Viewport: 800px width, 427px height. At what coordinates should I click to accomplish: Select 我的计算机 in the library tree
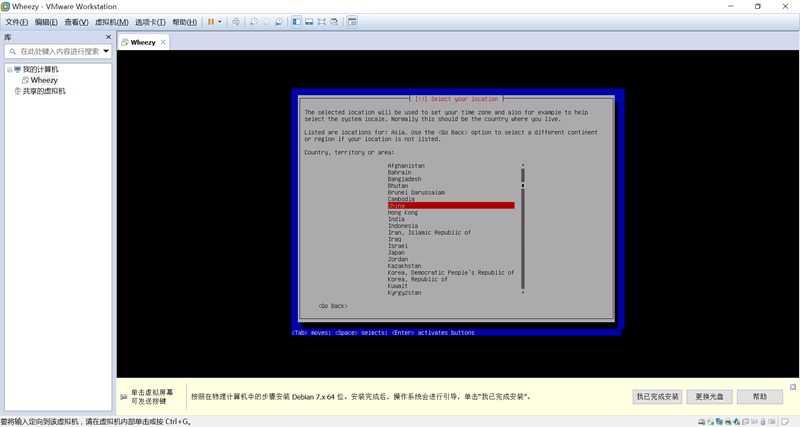click(40, 69)
